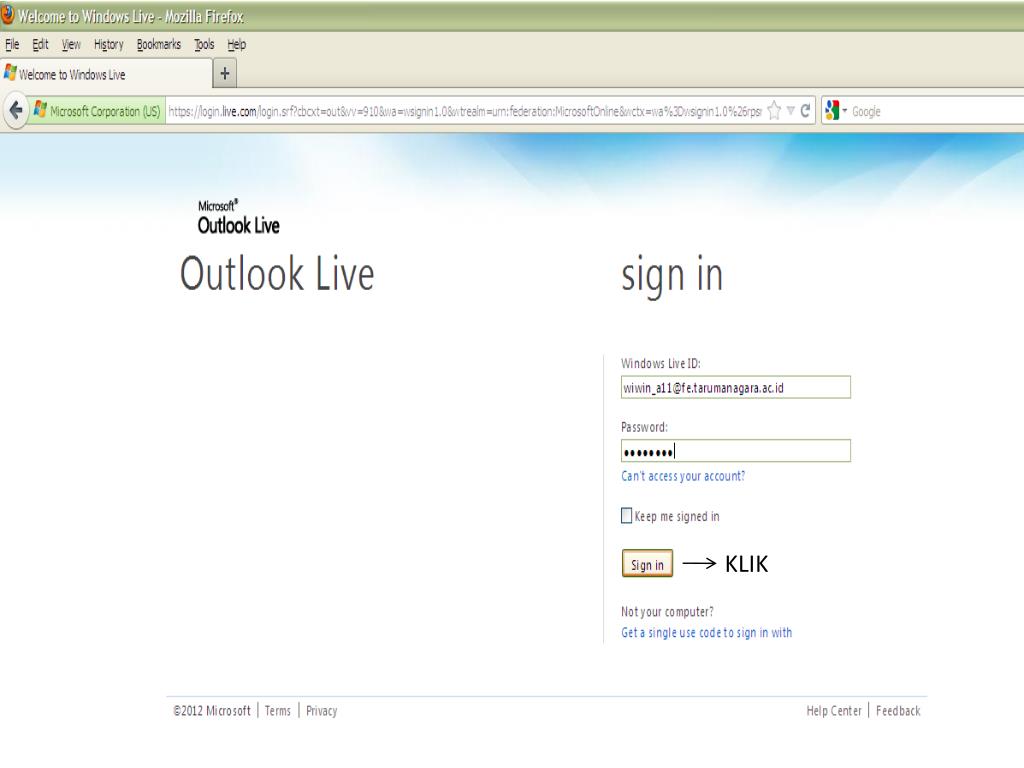This screenshot has height=768, width=1024.
Task: Open the new tab plus button
Action: (225, 73)
